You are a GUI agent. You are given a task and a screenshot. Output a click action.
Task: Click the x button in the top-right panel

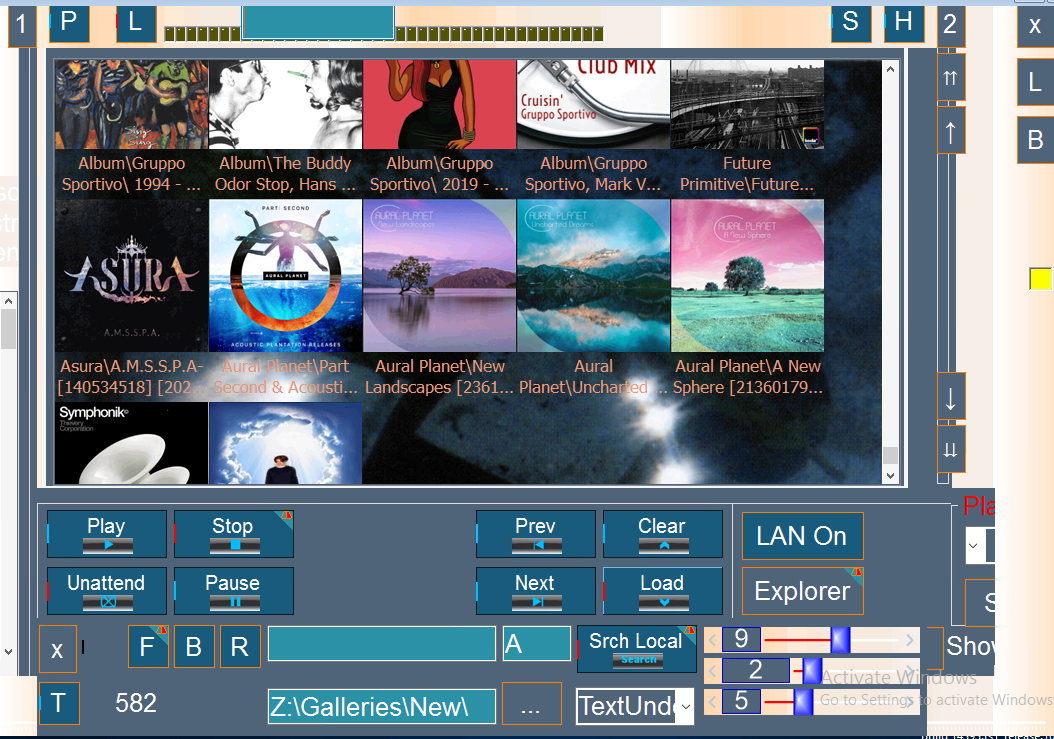pyautogui.click(x=1036, y=26)
